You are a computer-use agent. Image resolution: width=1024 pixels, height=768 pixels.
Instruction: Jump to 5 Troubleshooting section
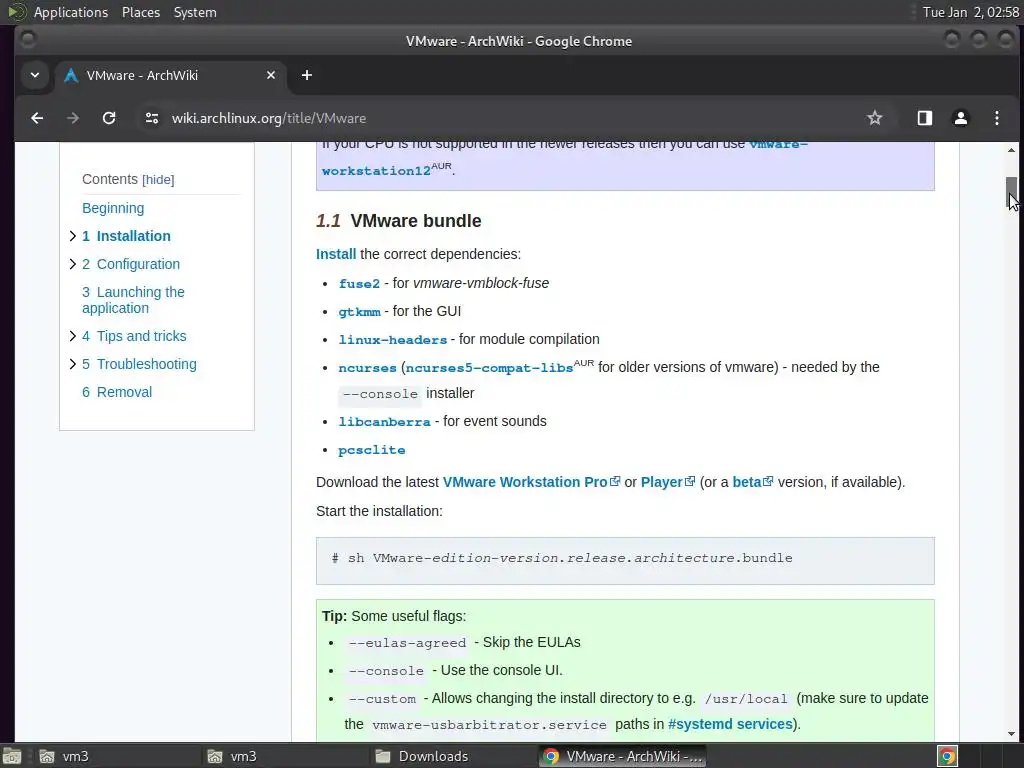[139, 364]
